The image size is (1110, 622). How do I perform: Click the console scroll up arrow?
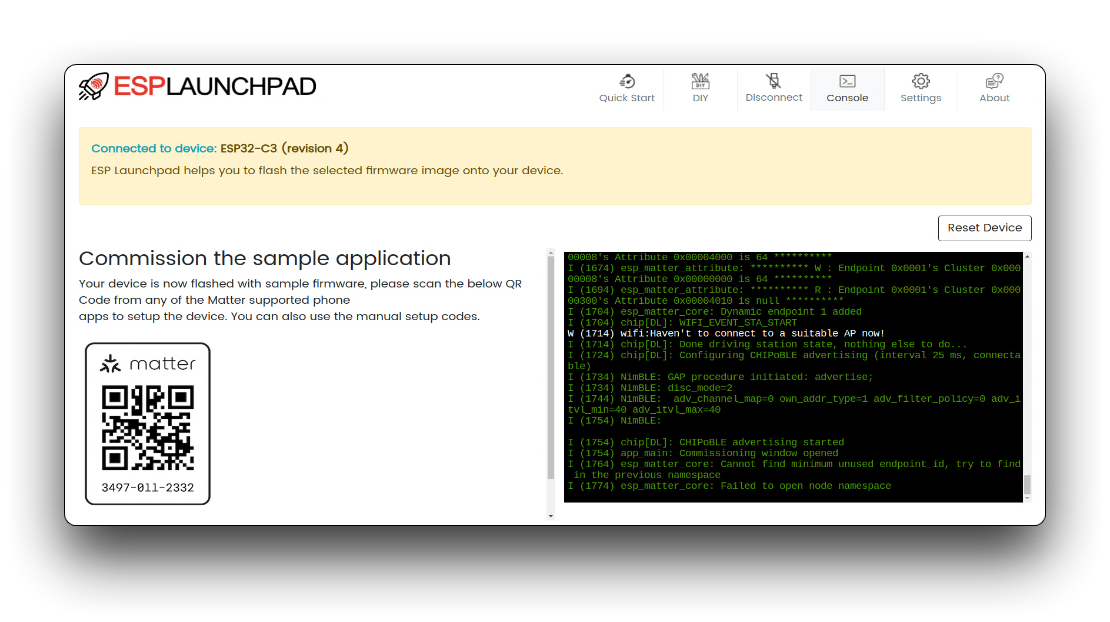pos(1027,256)
